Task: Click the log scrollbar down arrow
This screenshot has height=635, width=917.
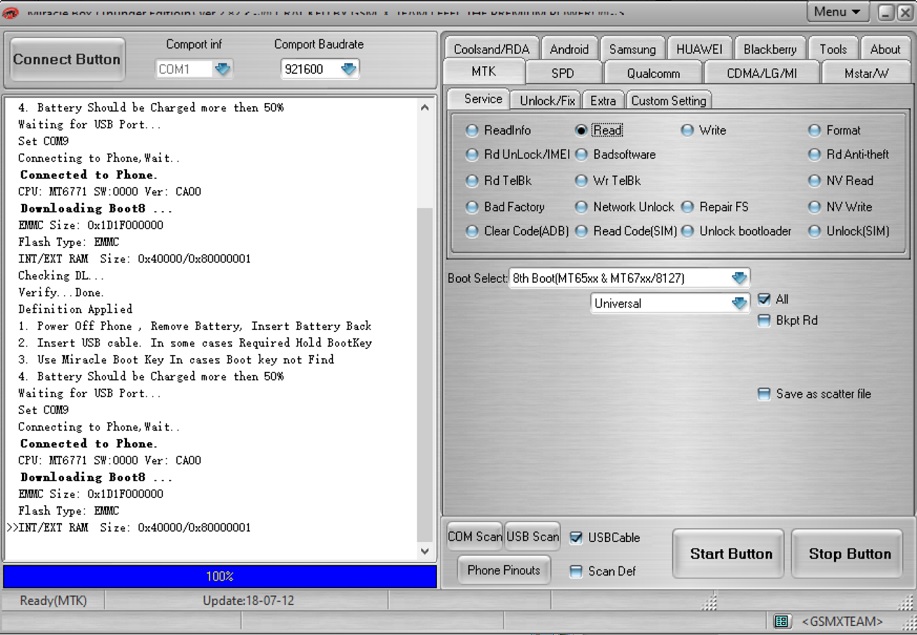Action: click(425, 551)
